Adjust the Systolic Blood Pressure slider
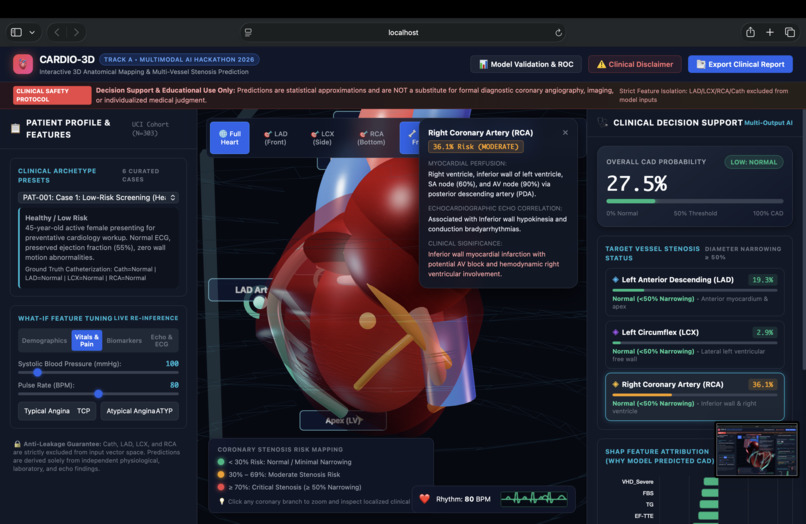This screenshot has width=806, height=524. tap(98, 372)
